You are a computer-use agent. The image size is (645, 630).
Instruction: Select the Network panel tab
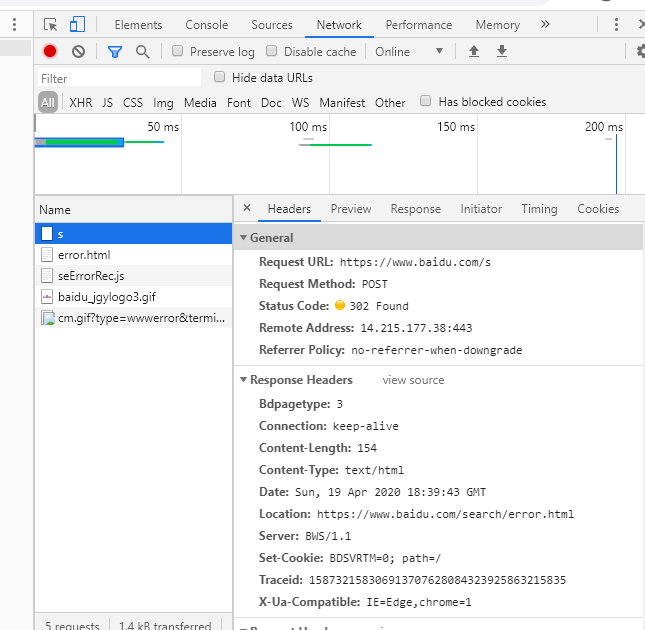coord(339,25)
